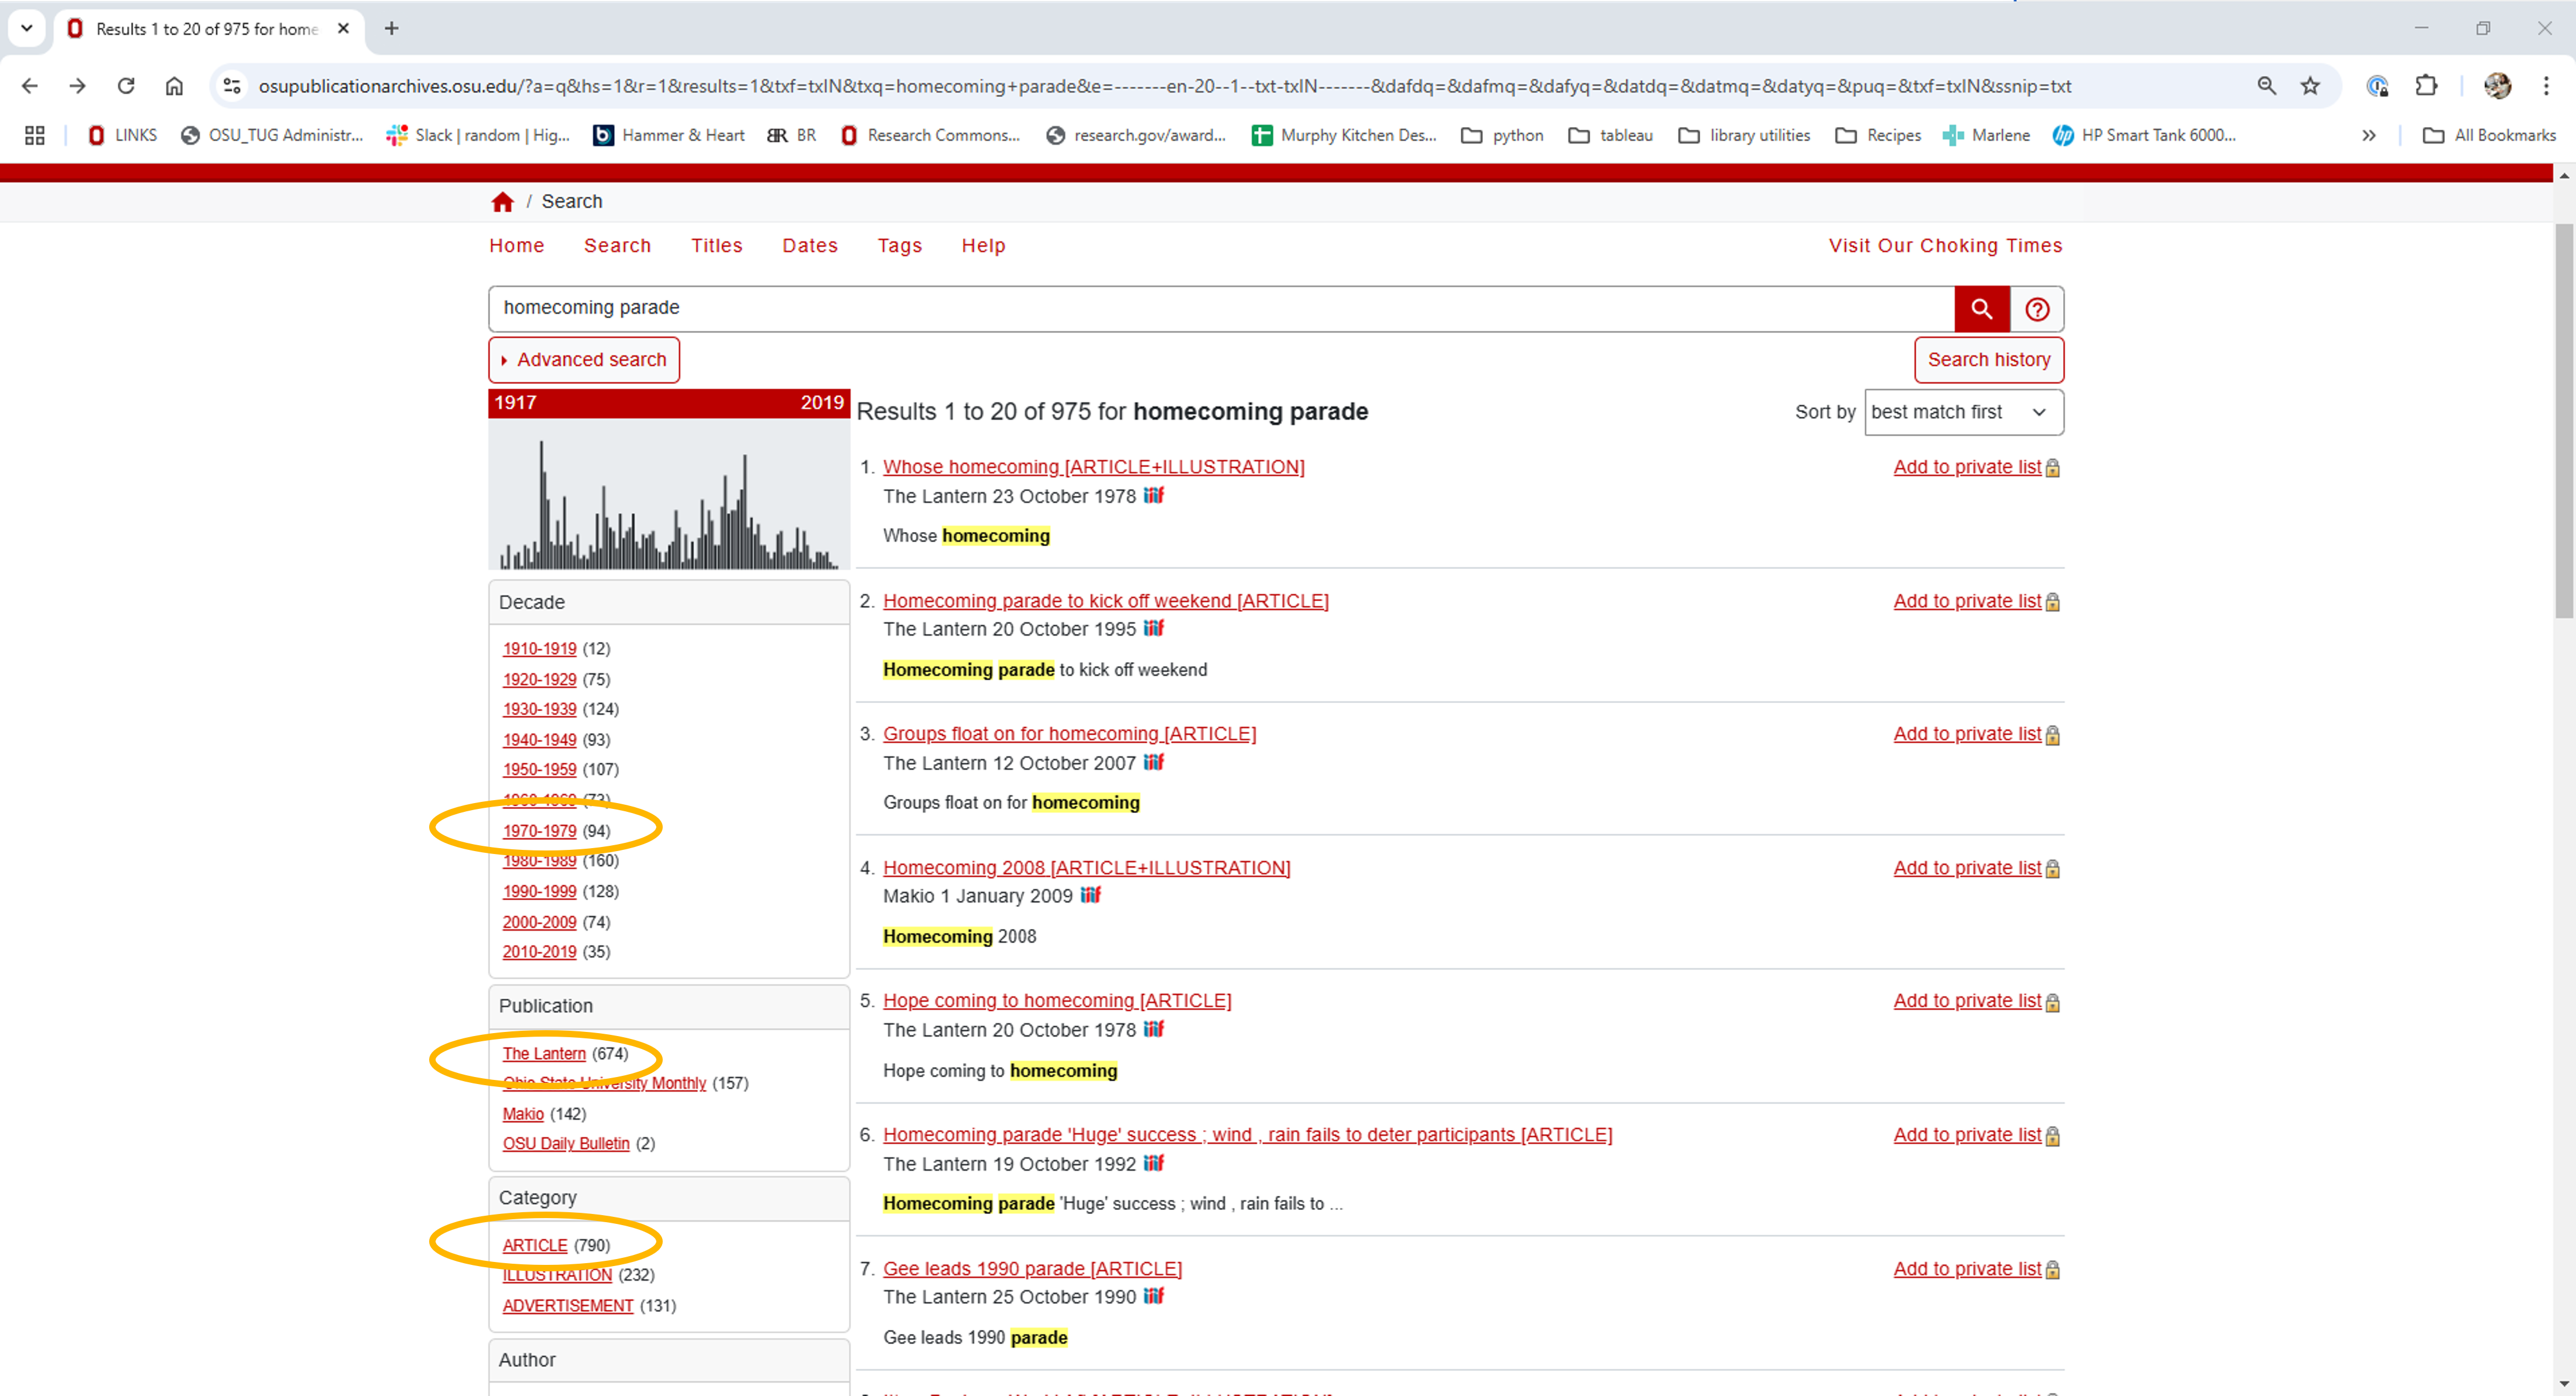
Task: Click the Chrome extensions puzzle icon
Action: pyautogui.click(x=2427, y=86)
